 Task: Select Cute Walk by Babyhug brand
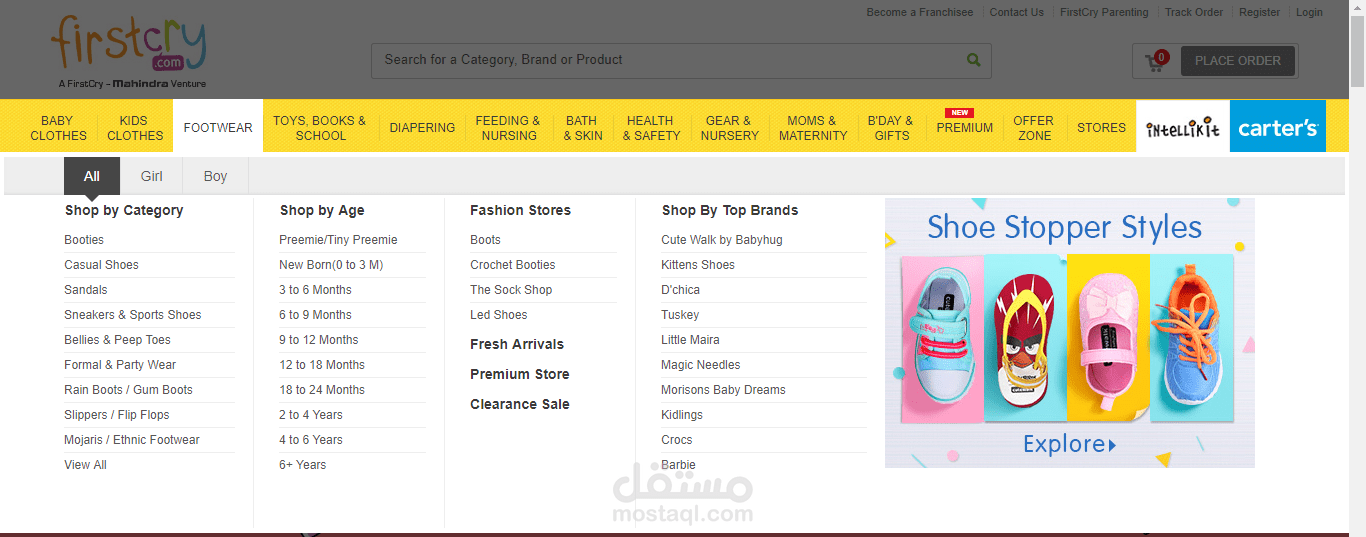coord(722,240)
